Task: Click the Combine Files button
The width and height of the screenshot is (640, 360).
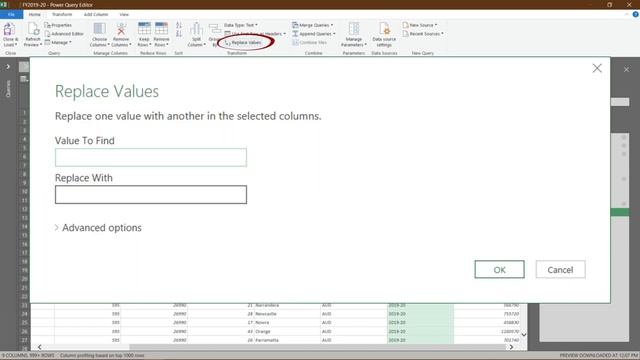Action: 309,42
